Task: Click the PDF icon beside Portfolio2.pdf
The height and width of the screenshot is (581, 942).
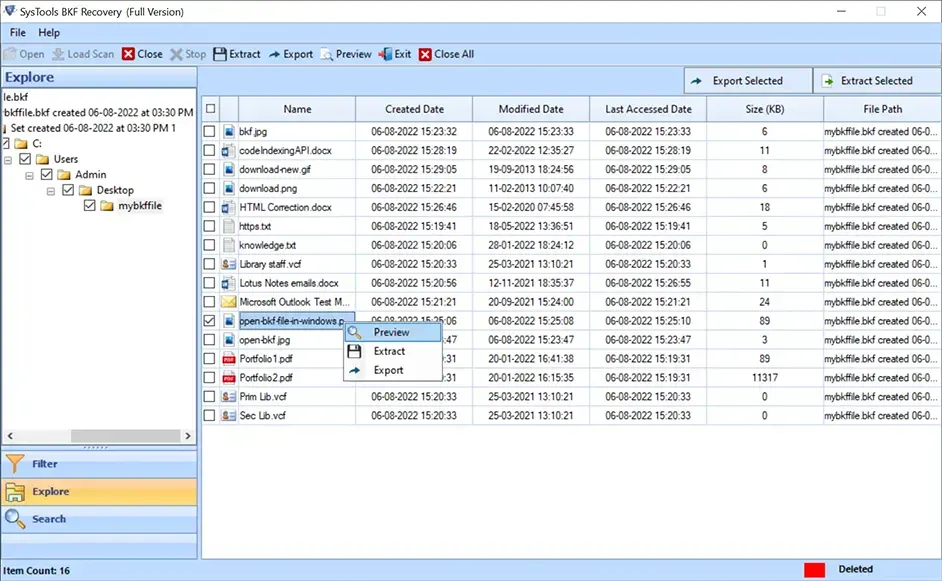Action: click(x=228, y=378)
